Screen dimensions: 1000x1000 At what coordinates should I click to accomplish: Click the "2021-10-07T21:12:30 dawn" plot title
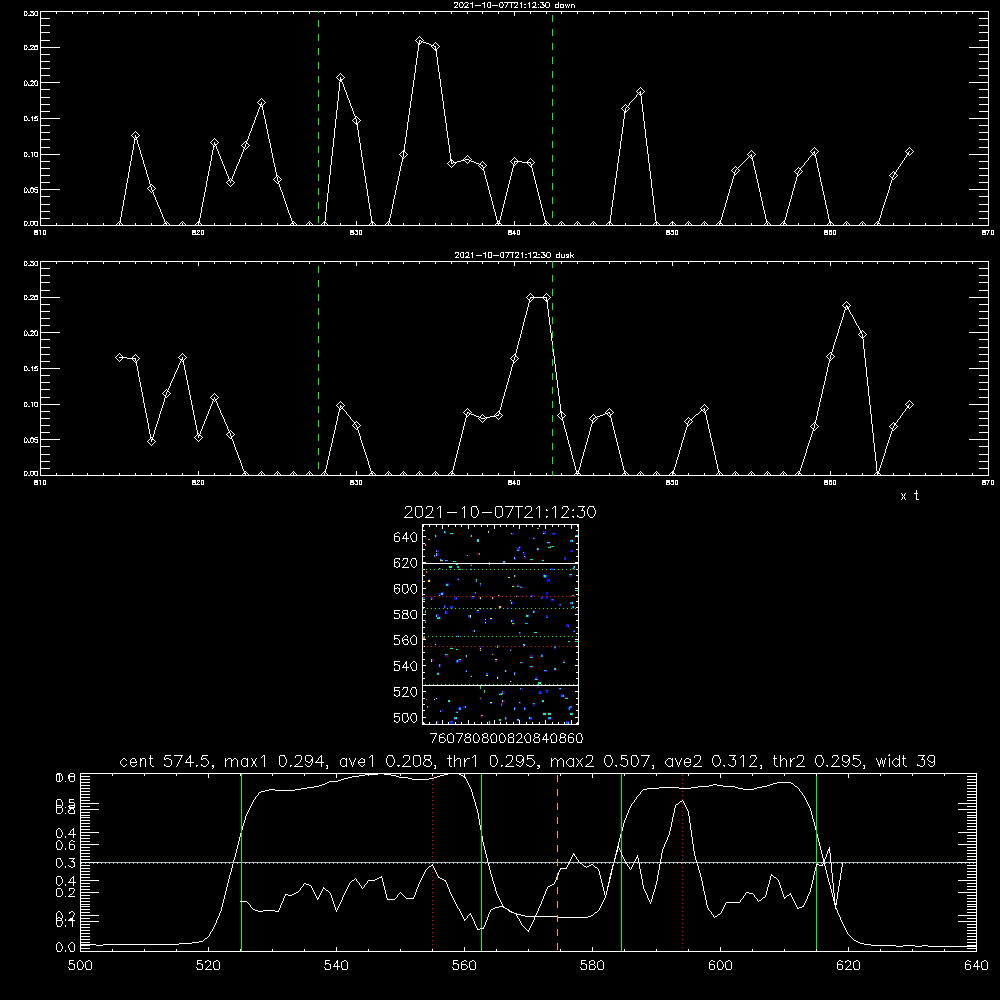(514, 5)
